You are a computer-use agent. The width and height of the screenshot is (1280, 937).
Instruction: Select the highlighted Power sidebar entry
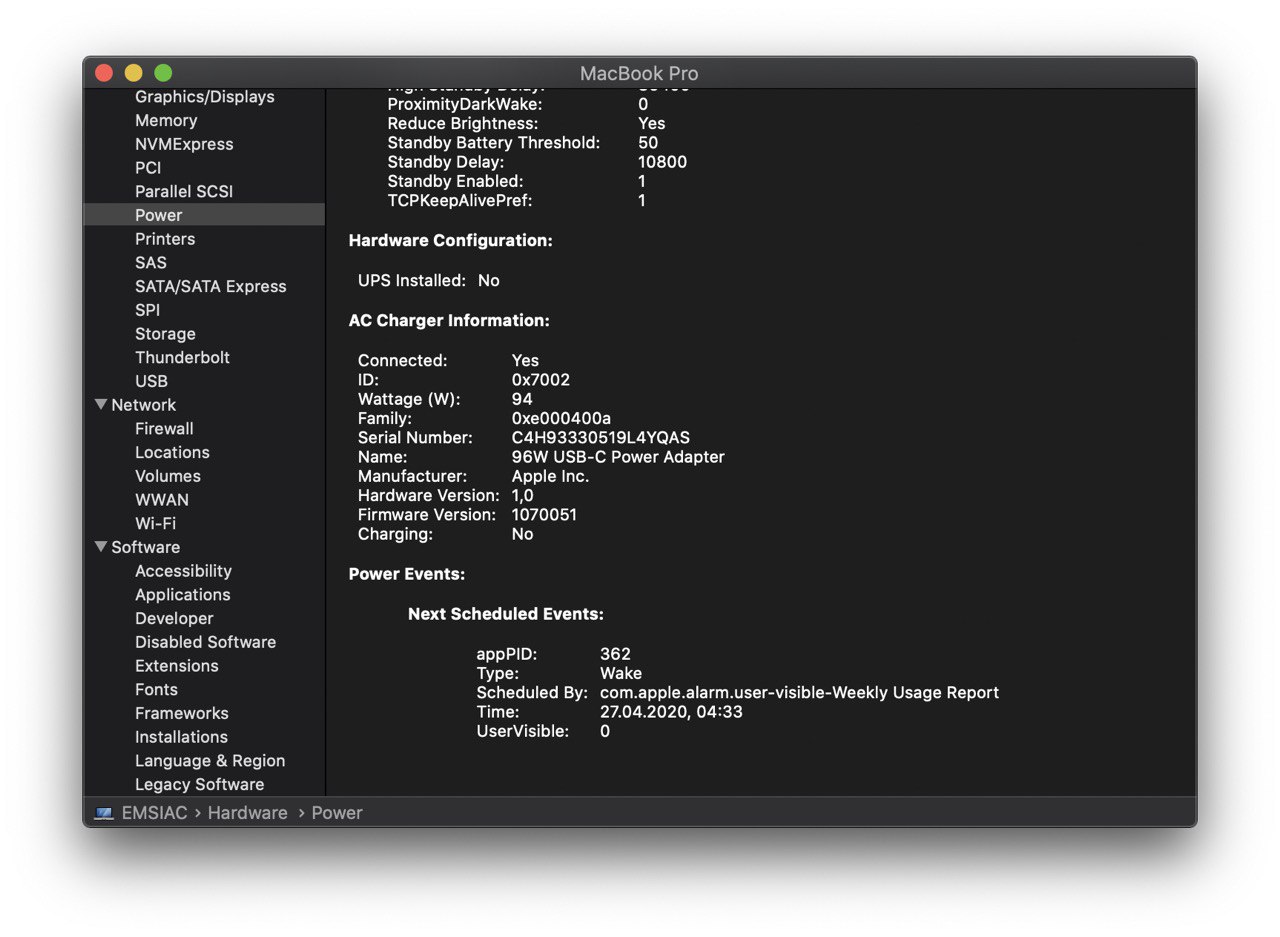coord(204,215)
